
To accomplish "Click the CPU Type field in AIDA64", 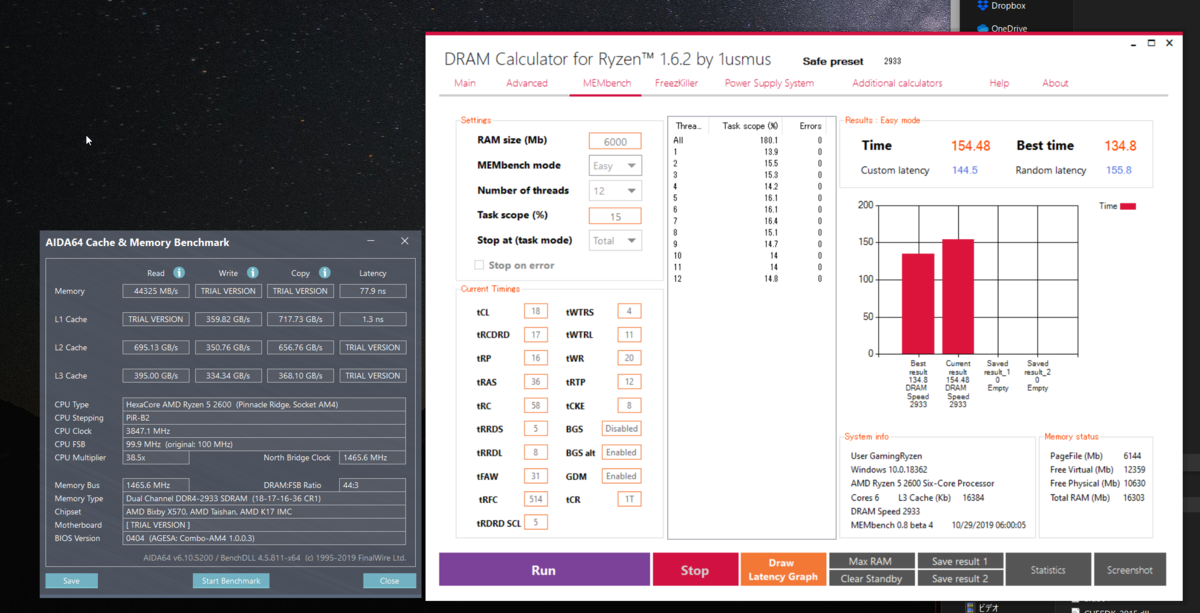I will pyautogui.click(x=264, y=405).
